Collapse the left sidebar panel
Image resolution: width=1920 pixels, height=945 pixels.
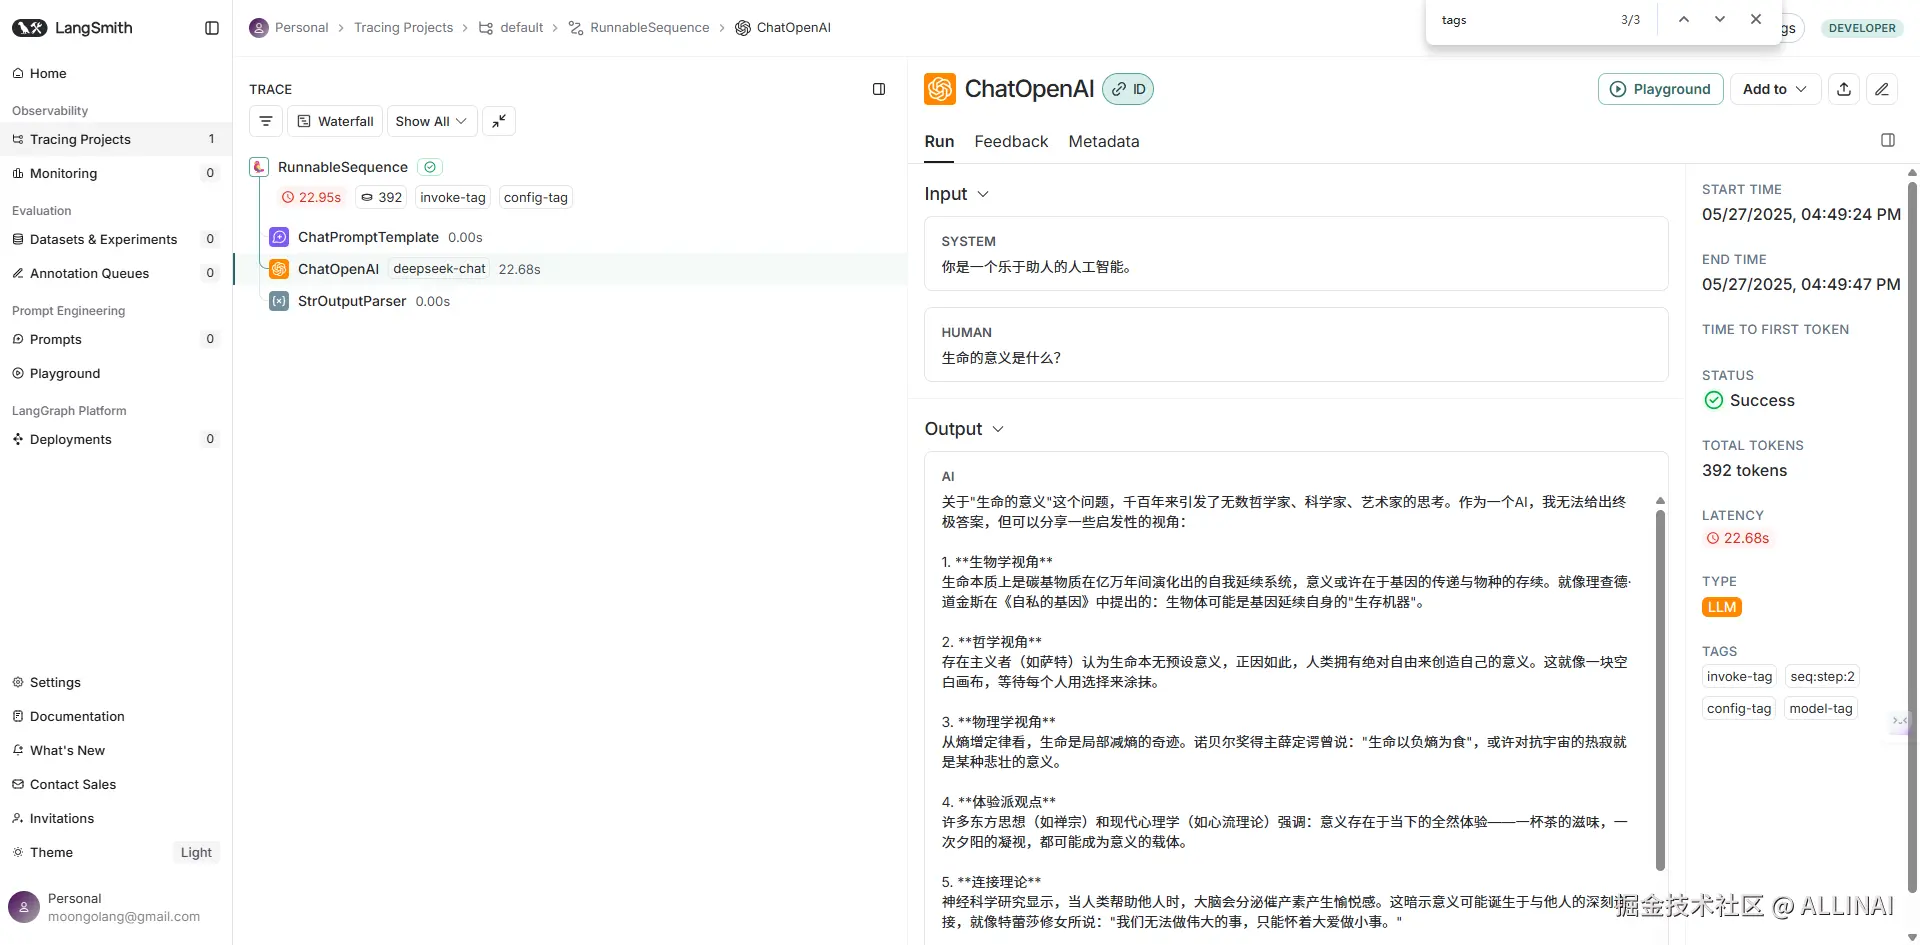212,28
